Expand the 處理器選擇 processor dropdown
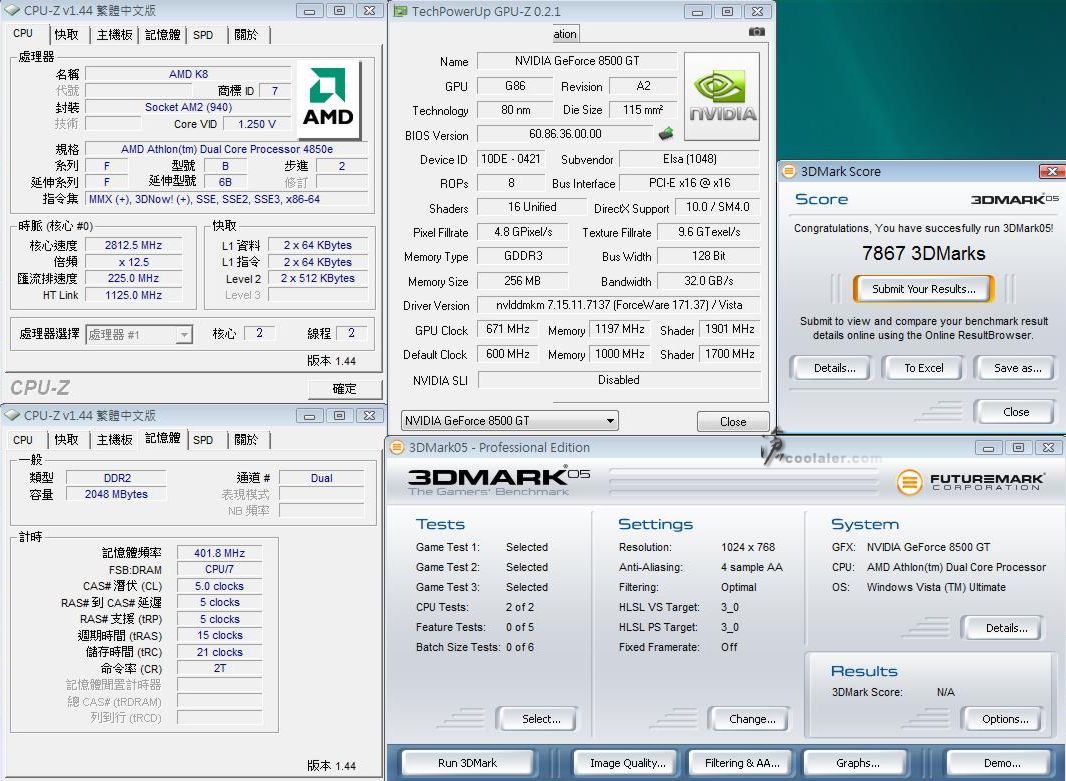Screen dimensions: 1066x781 click(x=139, y=334)
